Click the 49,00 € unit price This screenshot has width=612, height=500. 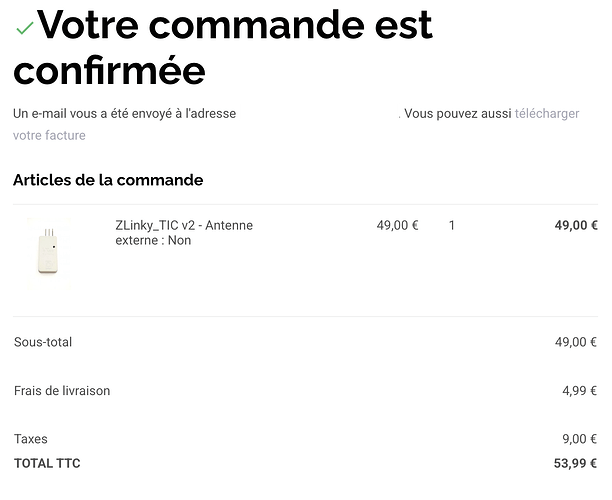[x=397, y=226]
